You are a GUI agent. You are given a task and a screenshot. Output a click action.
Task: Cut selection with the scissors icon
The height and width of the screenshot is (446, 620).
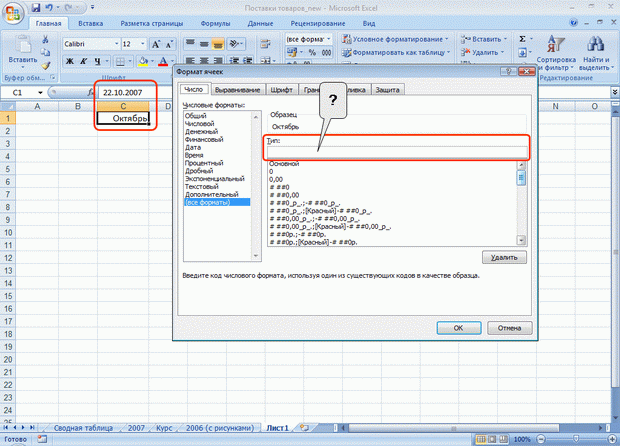(45, 39)
